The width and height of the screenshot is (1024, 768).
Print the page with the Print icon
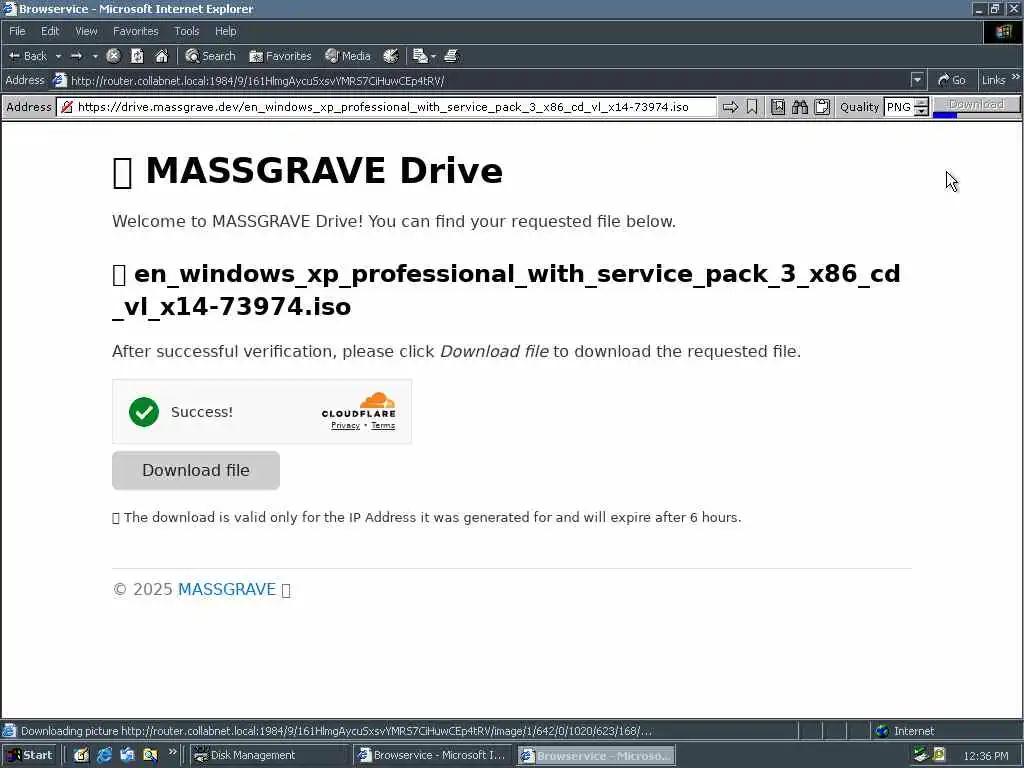451,56
